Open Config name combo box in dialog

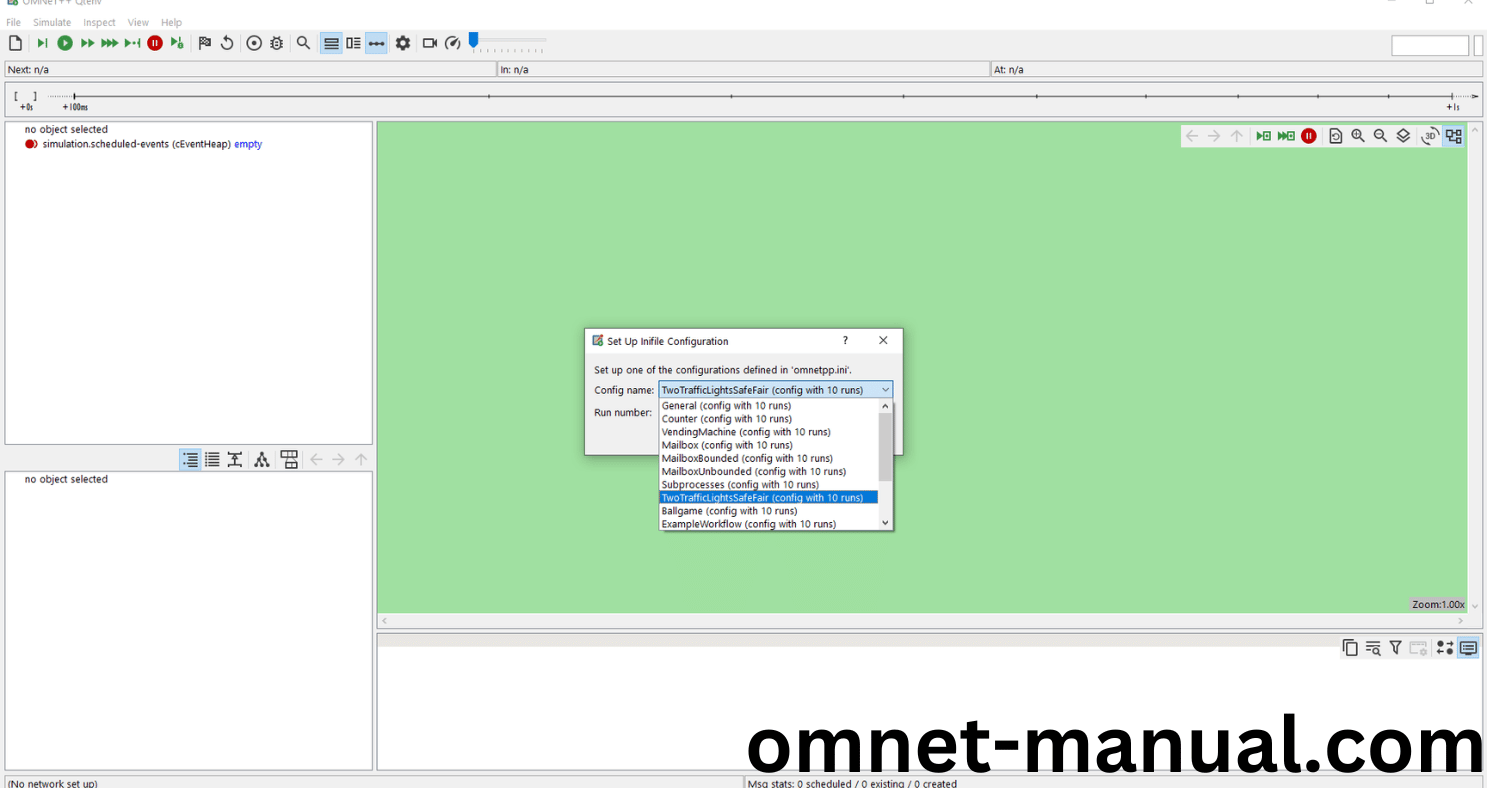click(775, 390)
